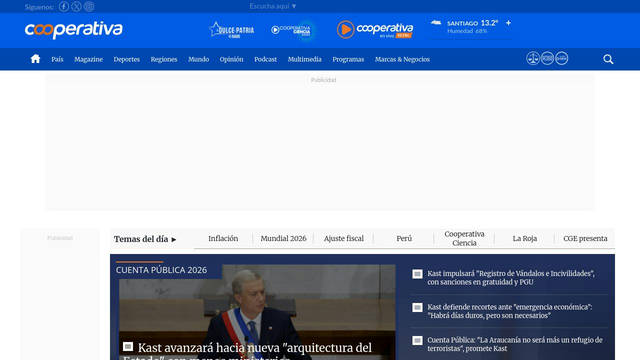Play Cooperativa live radio stream
This screenshot has height=360, width=640.
point(375,30)
